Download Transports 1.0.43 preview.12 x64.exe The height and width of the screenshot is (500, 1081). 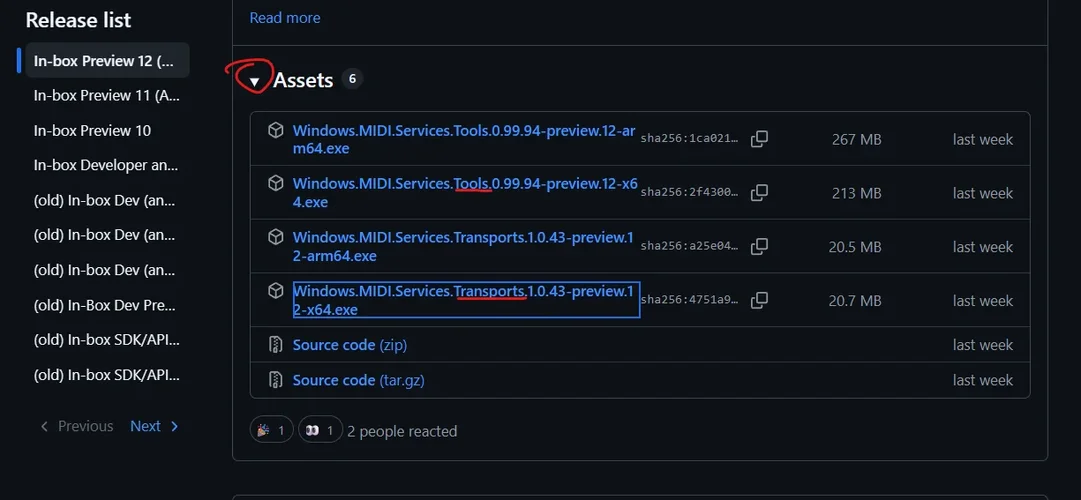click(x=466, y=300)
